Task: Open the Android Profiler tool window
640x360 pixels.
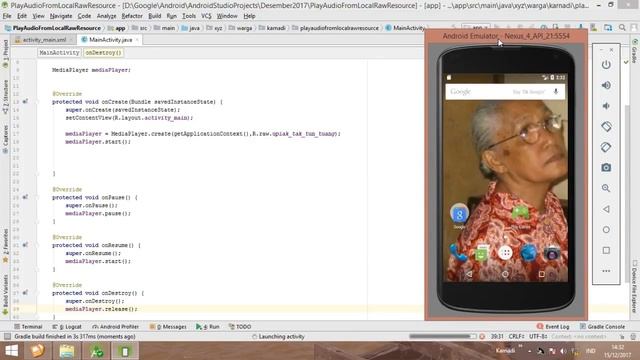Action: [x=116, y=327]
